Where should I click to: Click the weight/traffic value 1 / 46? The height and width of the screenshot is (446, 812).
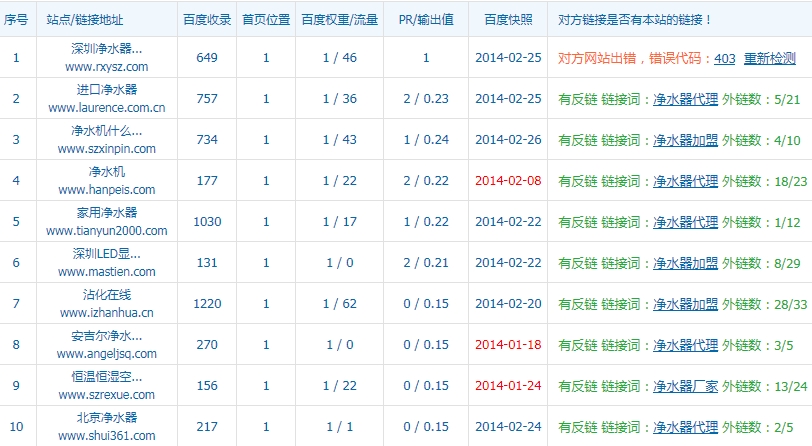(x=340, y=57)
